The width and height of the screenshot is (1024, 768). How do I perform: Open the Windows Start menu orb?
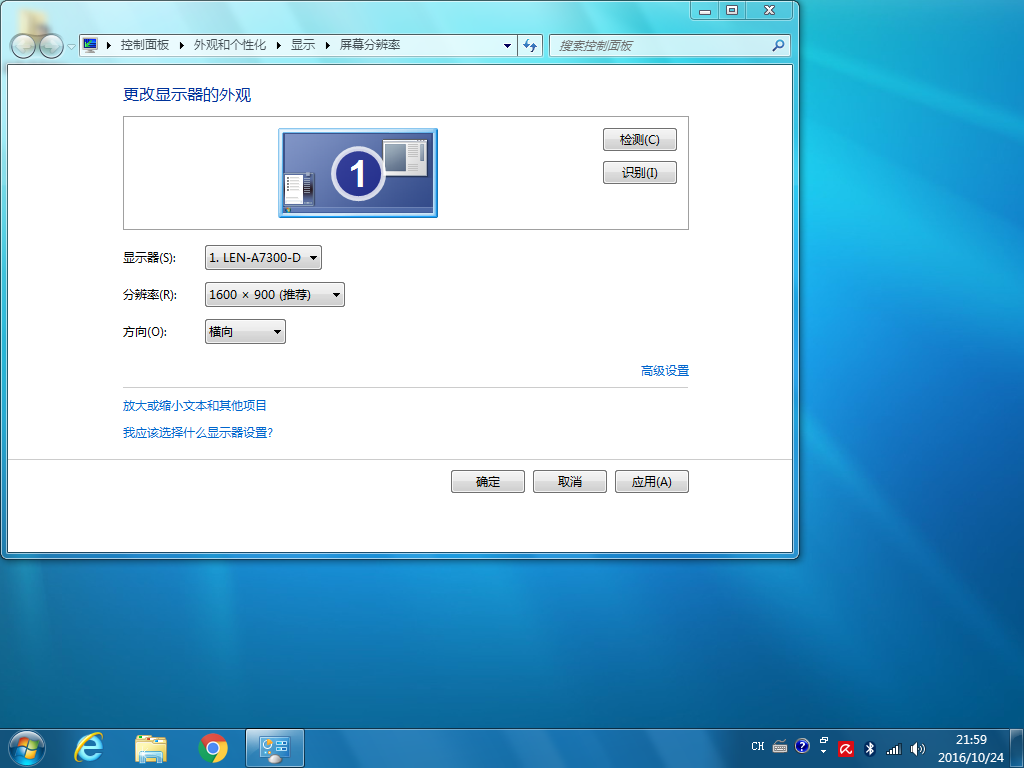pyautogui.click(x=27, y=748)
